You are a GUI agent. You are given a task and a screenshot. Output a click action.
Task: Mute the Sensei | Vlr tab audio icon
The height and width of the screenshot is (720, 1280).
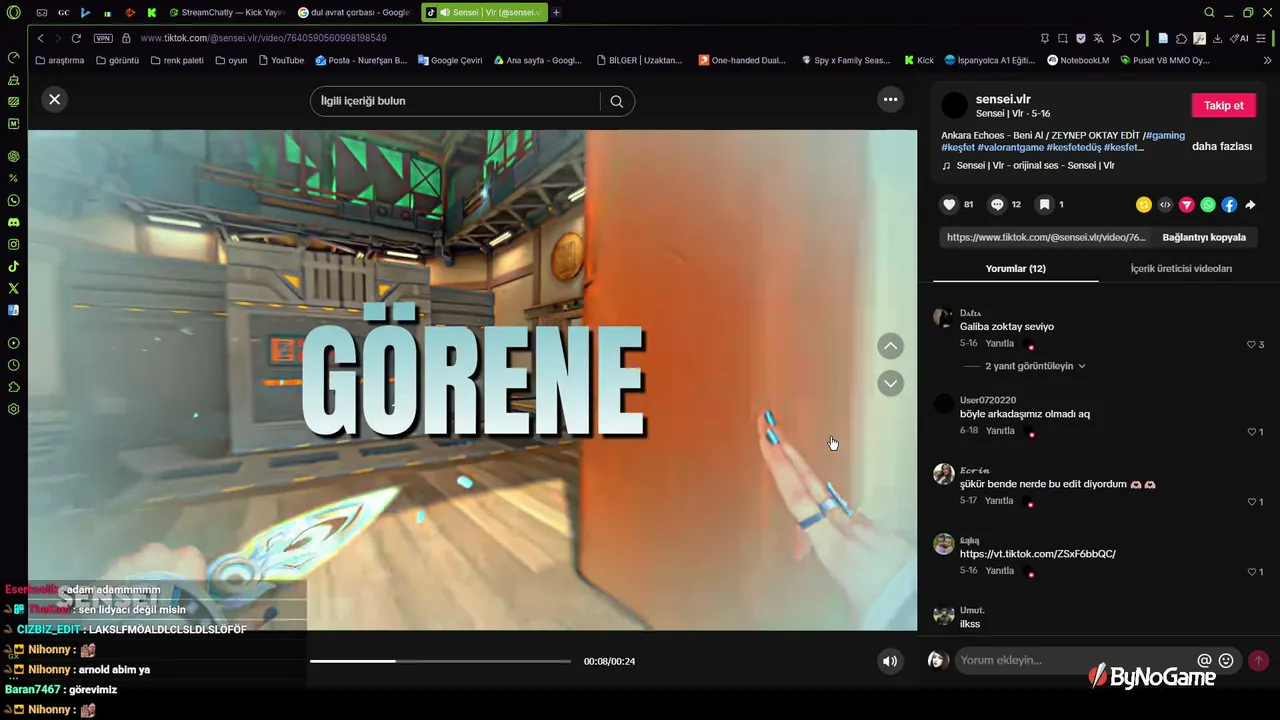(444, 13)
